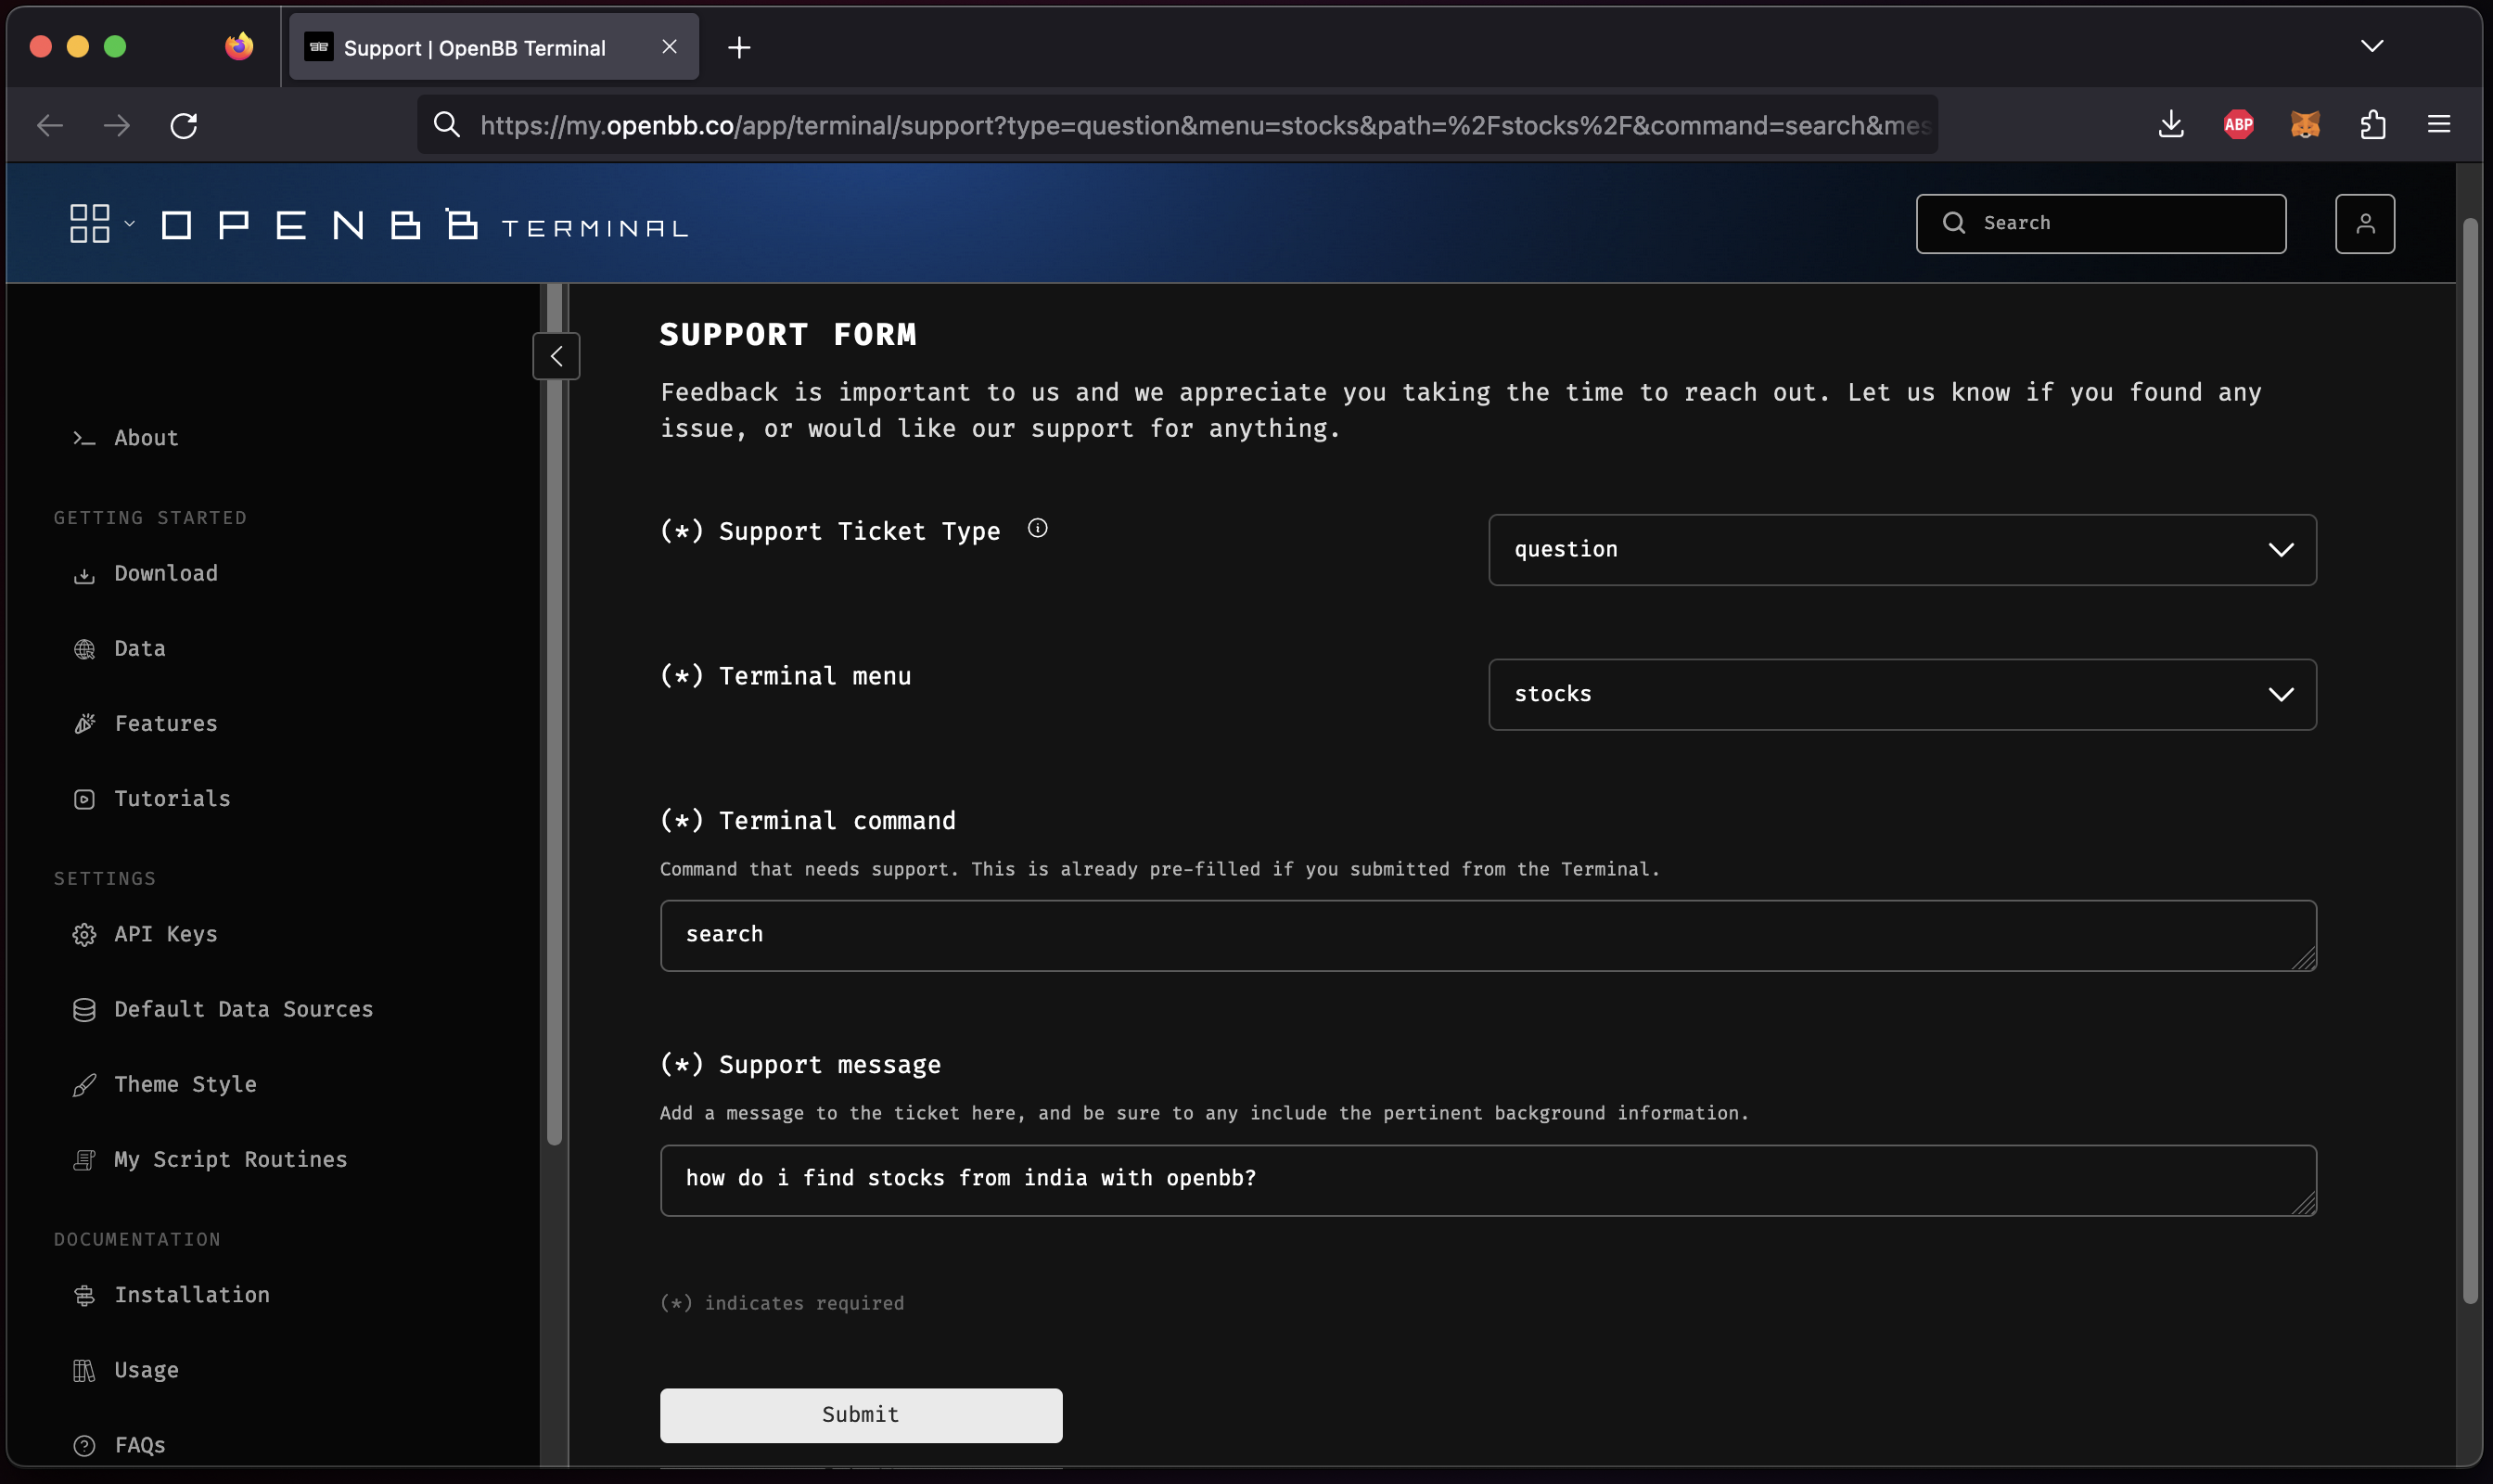Open the Download sidebar item
Viewport: 2493px width, 1484px height.
pos(165,574)
